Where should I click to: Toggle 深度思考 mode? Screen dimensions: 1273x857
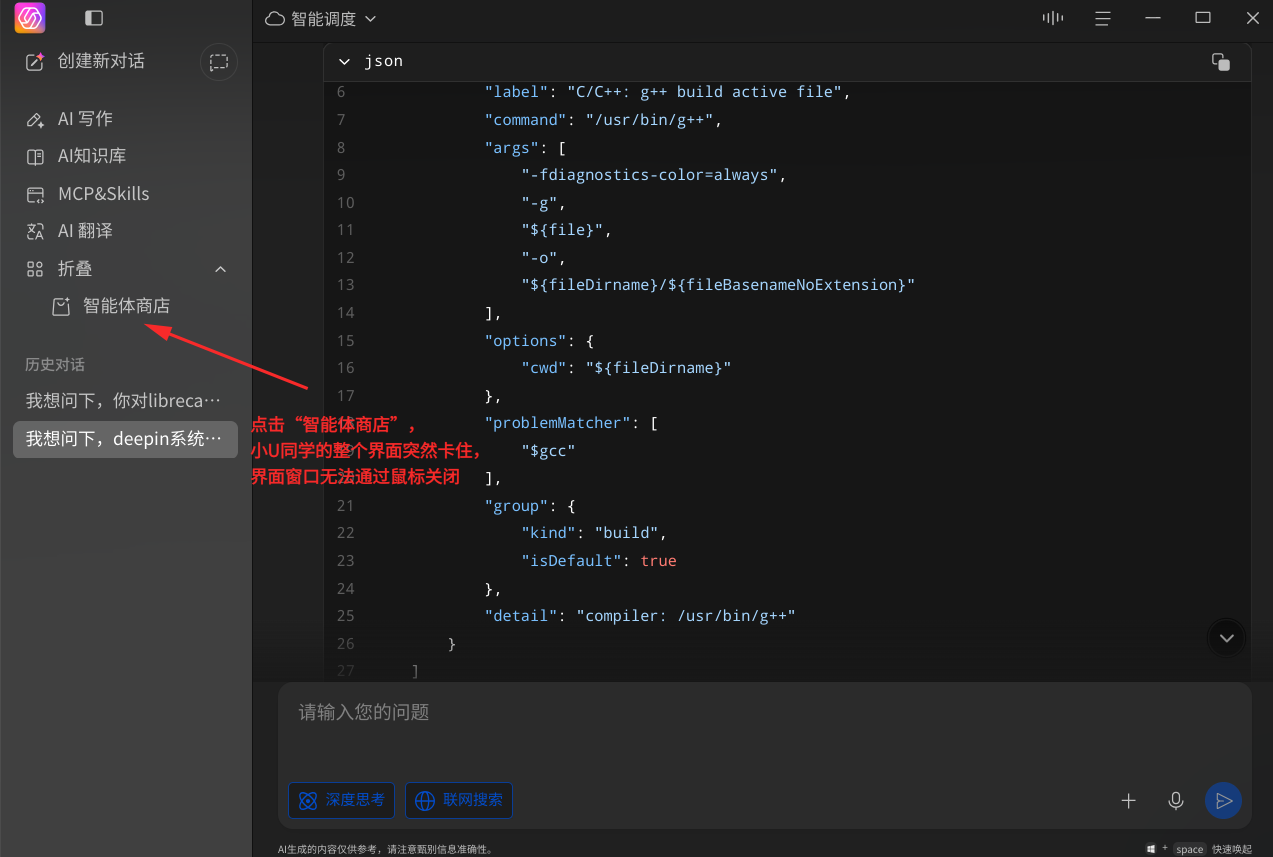pos(341,800)
